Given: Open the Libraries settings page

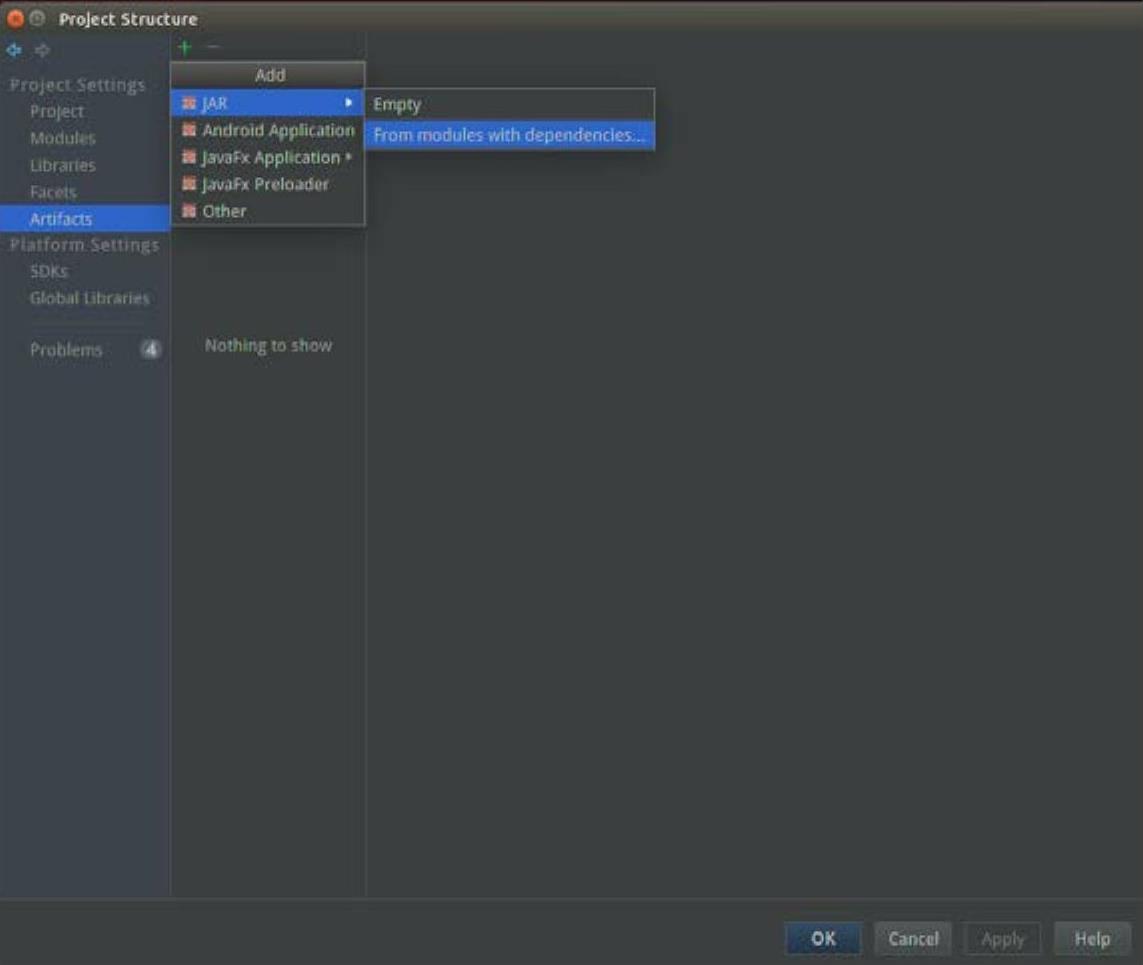Looking at the screenshot, I should pyautogui.click(x=63, y=165).
